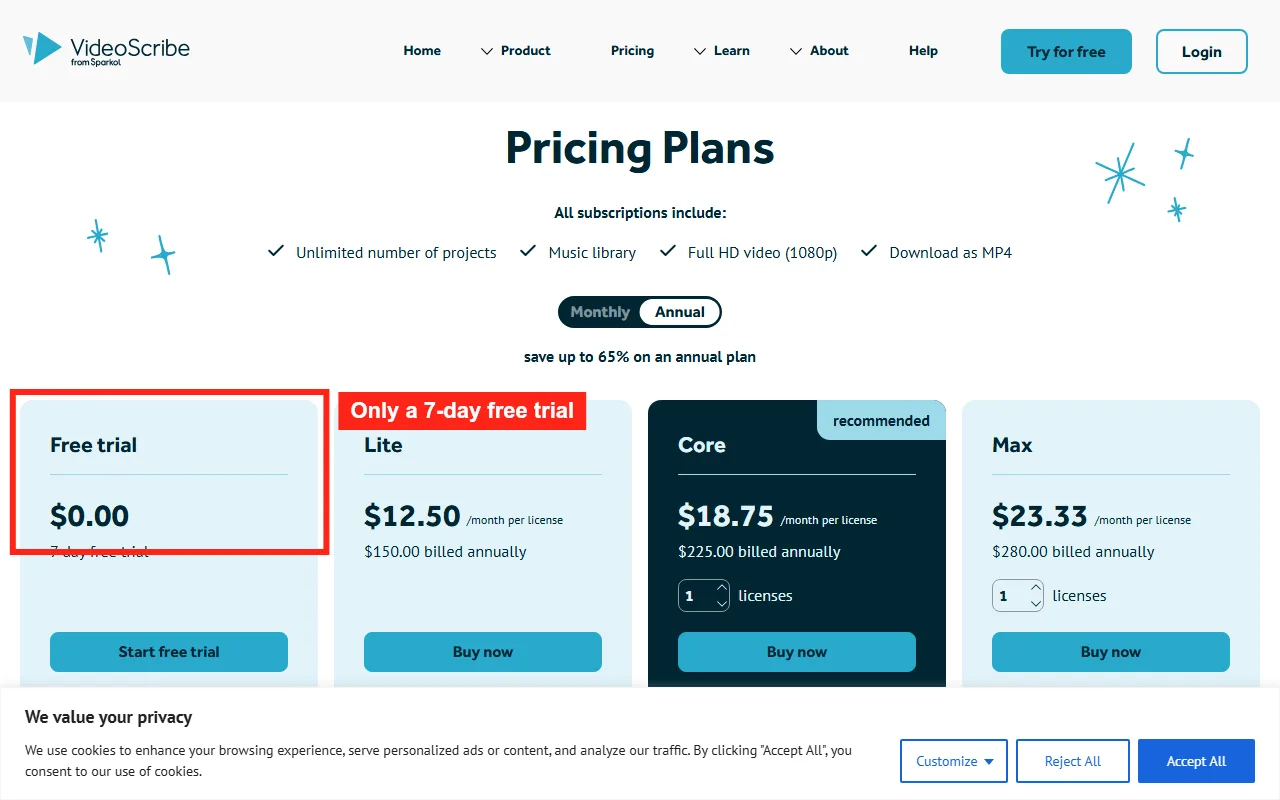Increase Max plan licenses using up arrow
The image size is (1280, 800).
[1036, 588]
